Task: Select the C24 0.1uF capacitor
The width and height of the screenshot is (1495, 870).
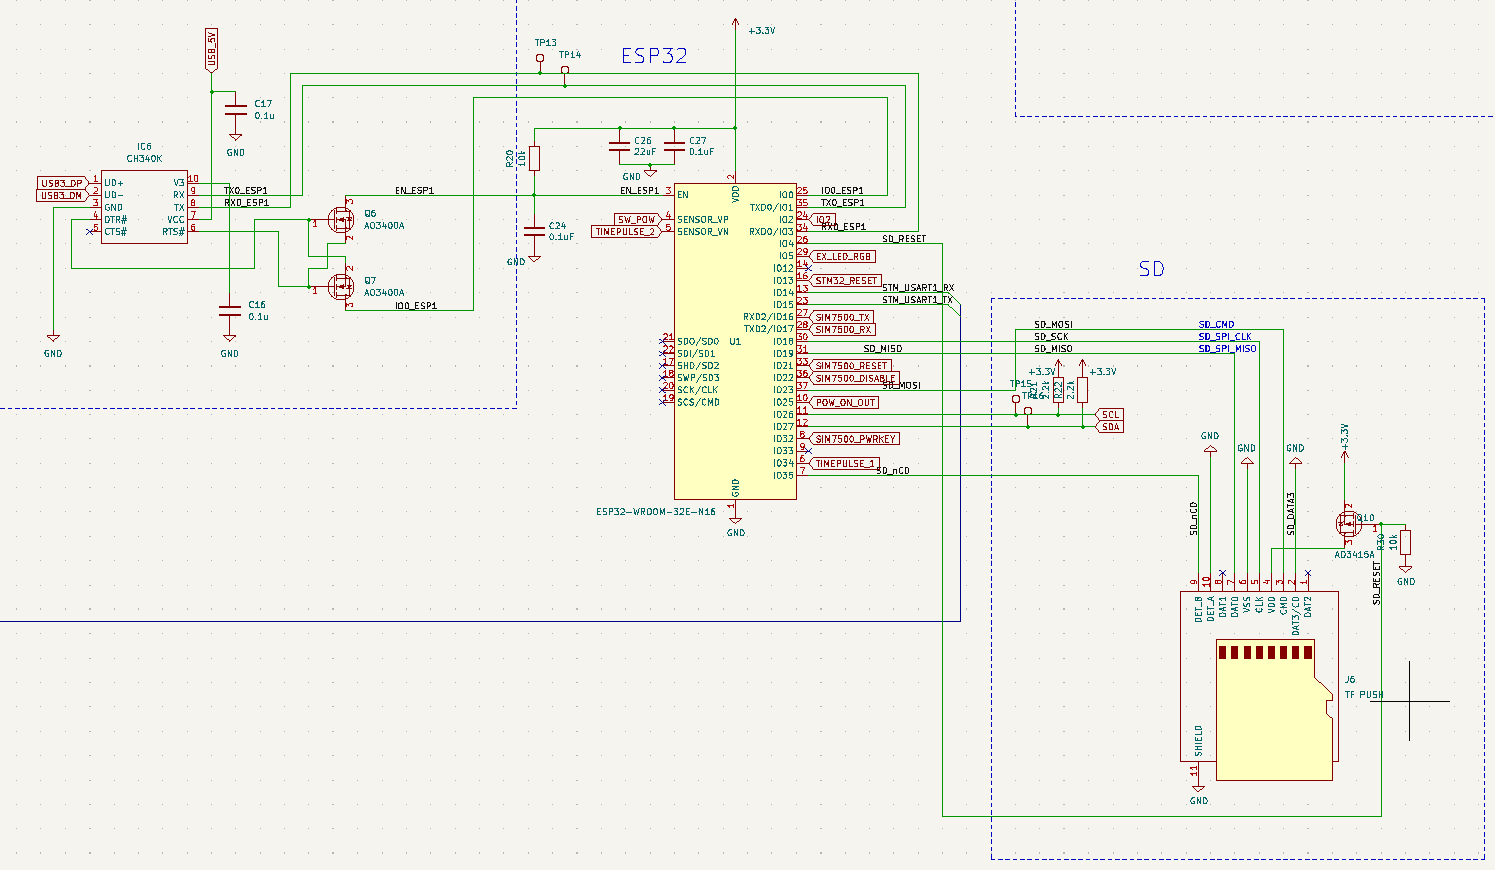Action: (534, 231)
